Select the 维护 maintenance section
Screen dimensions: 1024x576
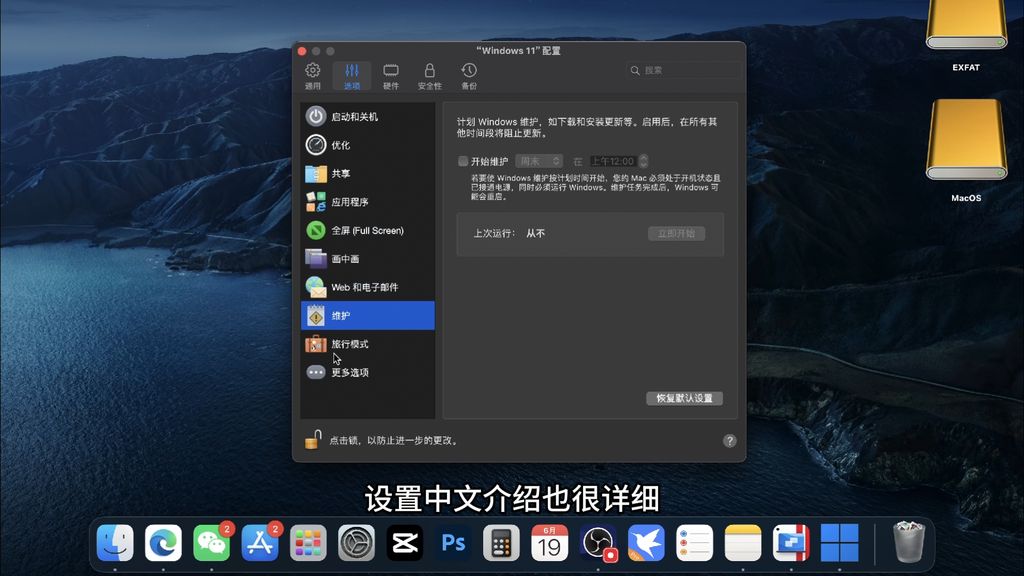point(368,315)
